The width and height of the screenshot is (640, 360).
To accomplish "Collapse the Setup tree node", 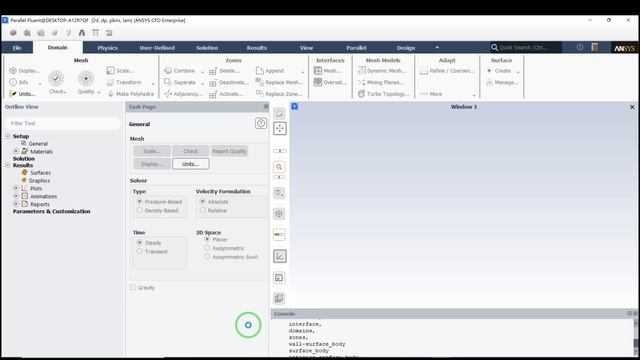I will tap(8, 136).
